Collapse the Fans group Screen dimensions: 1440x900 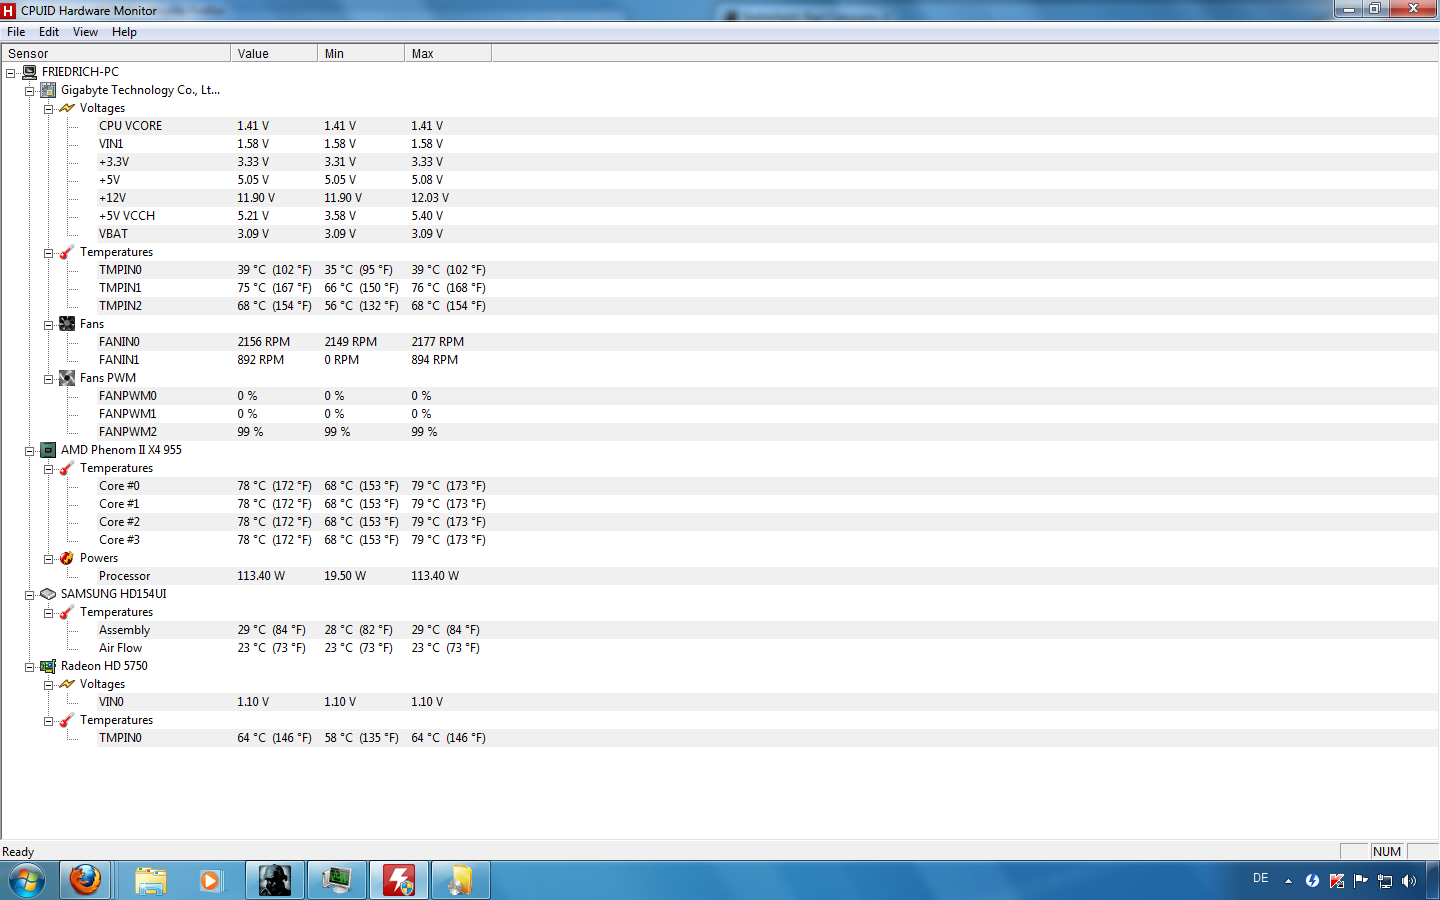pos(48,325)
